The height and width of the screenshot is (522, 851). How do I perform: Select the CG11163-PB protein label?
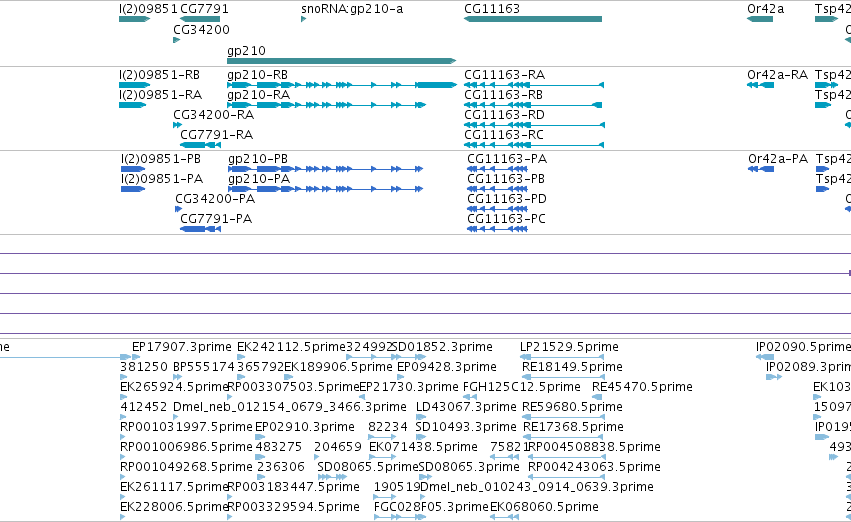(506, 179)
